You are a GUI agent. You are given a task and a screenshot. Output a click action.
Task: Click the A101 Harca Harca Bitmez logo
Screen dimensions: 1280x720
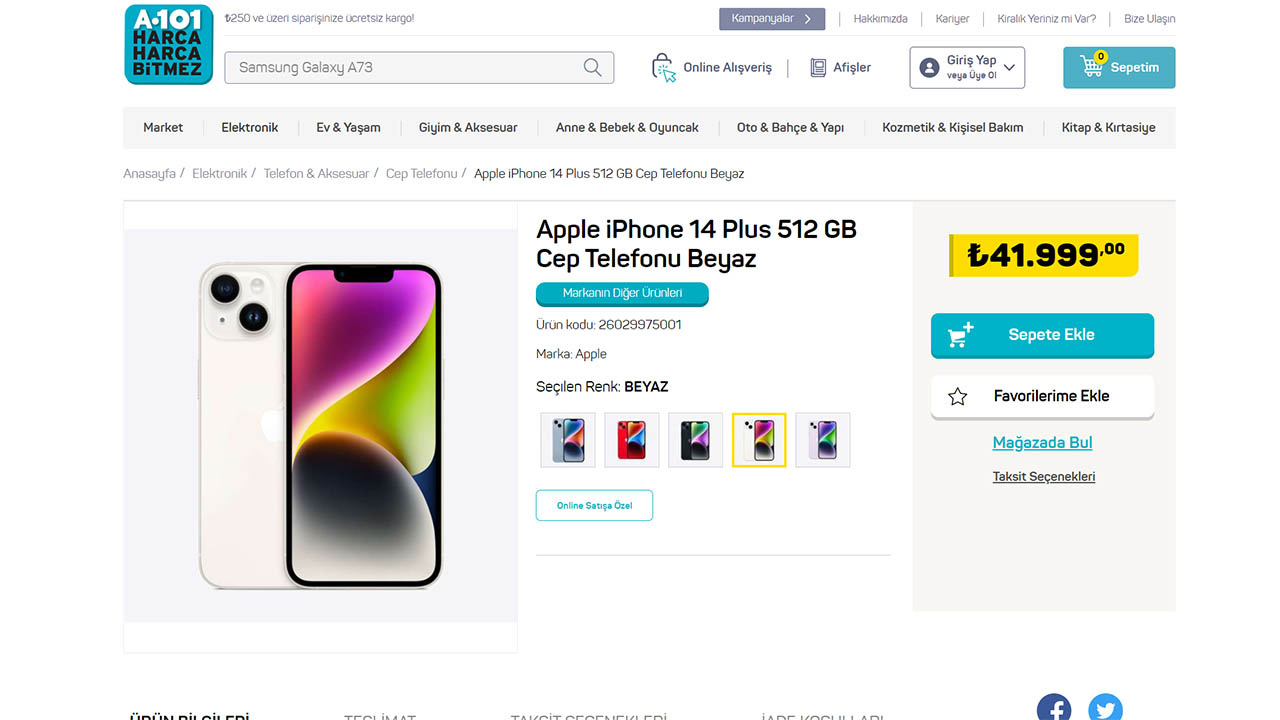tap(168, 44)
